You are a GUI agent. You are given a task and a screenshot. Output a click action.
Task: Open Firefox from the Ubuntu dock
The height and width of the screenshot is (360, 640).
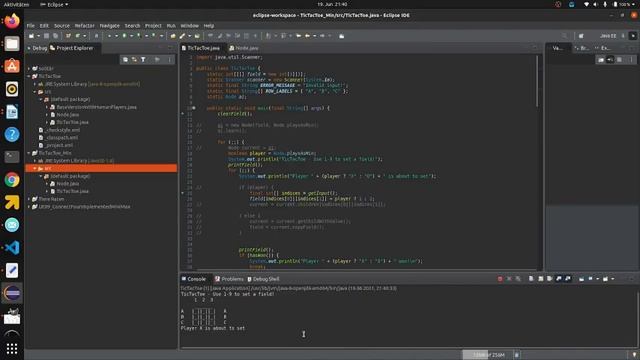(x=12, y=20)
